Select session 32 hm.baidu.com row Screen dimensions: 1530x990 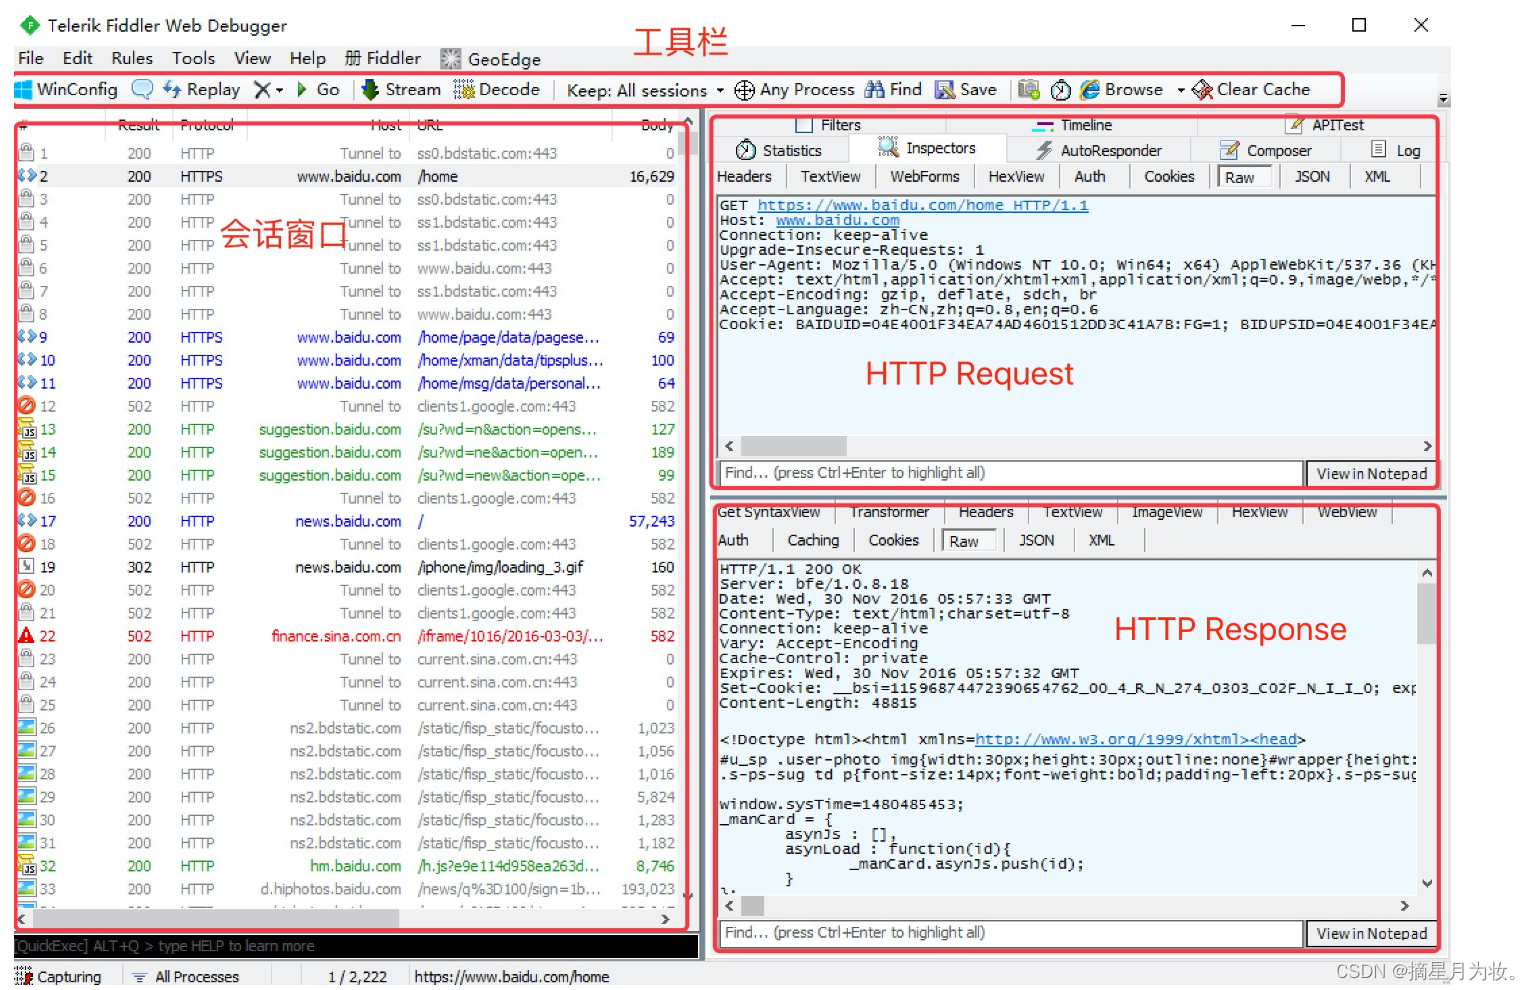[x=348, y=866]
